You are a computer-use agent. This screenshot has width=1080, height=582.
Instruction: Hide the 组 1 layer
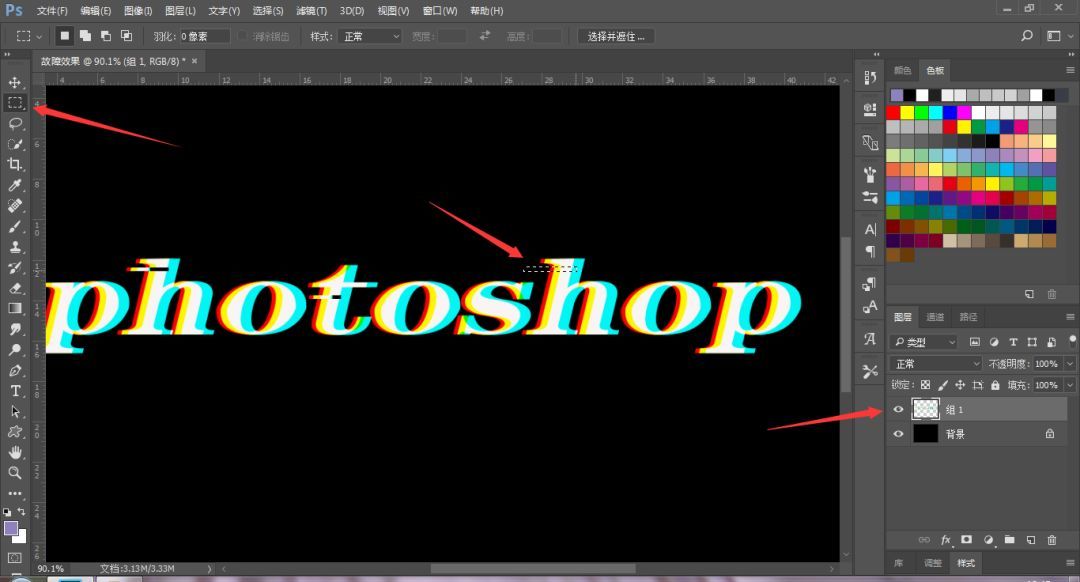tap(898, 409)
